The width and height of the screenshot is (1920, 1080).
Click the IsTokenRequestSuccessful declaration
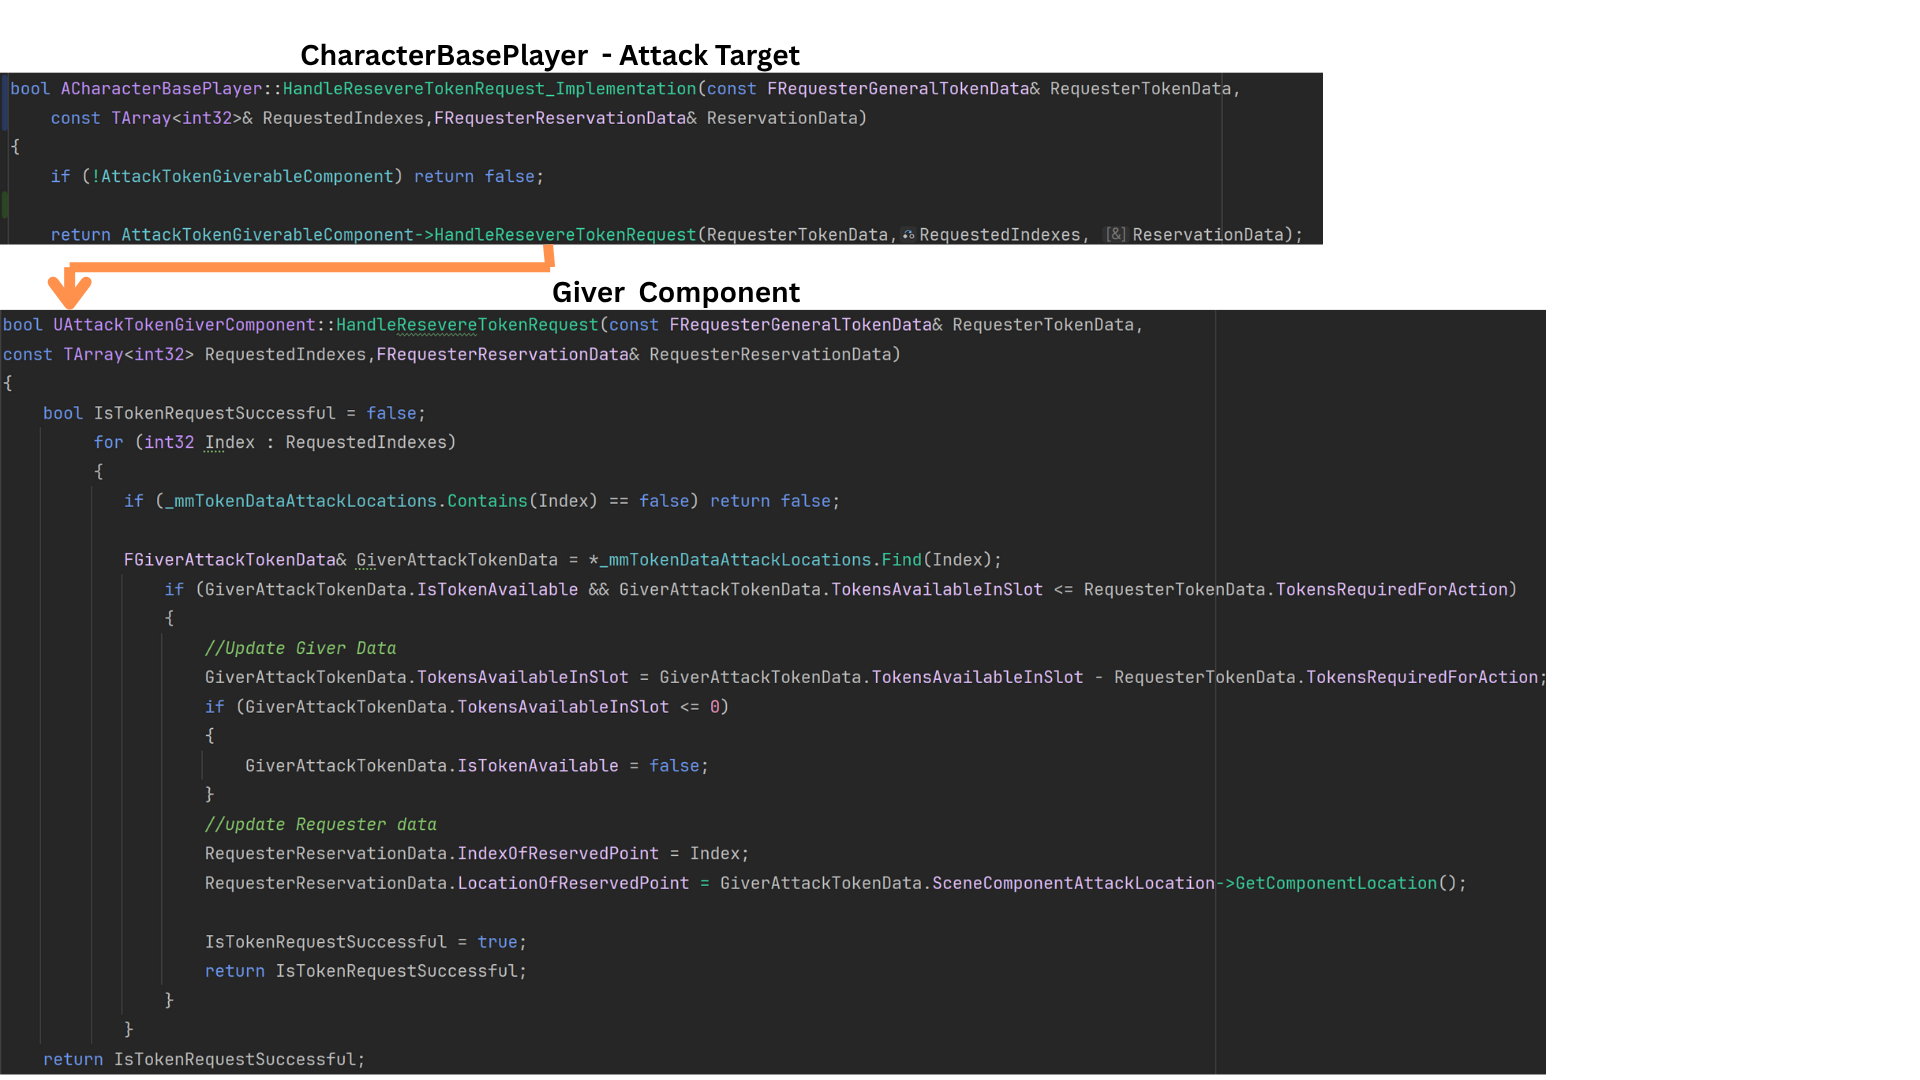214,414
